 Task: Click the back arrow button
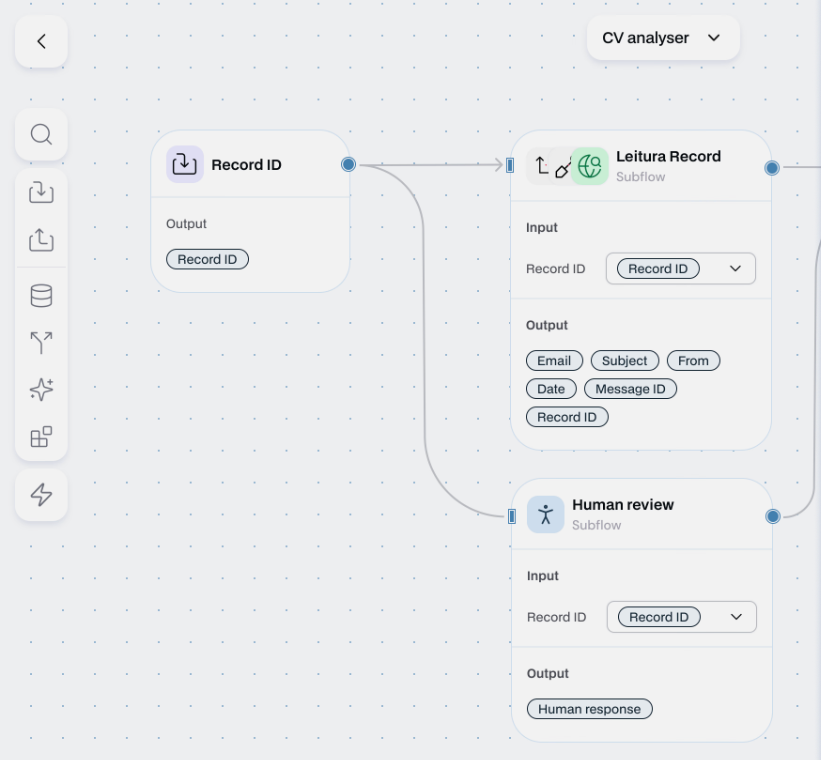pyautogui.click(x=41, y=42)
